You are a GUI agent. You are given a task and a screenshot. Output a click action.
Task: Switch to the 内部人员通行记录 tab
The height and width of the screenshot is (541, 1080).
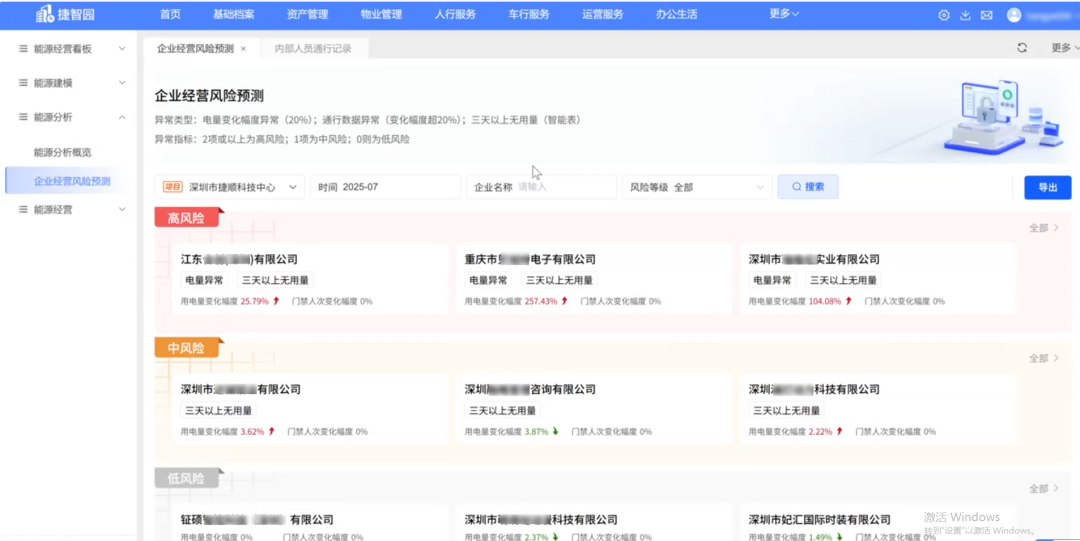pyautogui.click(x=313, y=48)
